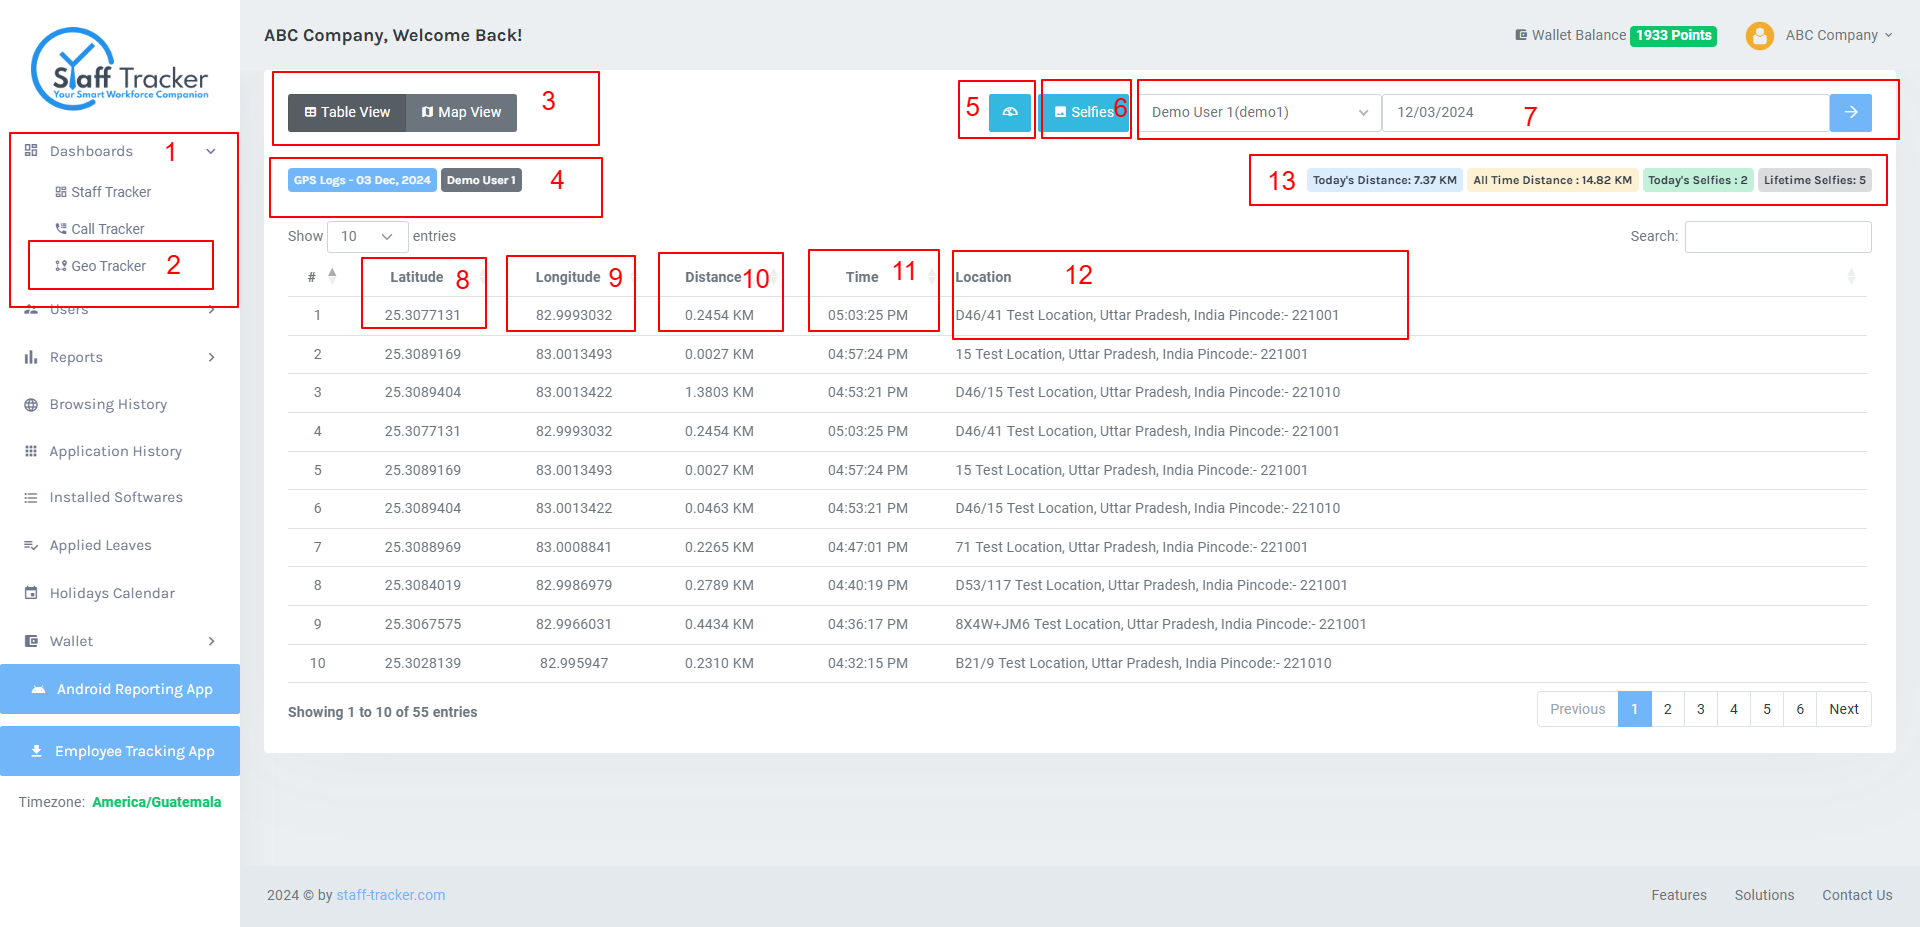Click the user avatar icon at top right
The image size is (1920, 927).
1759,36
